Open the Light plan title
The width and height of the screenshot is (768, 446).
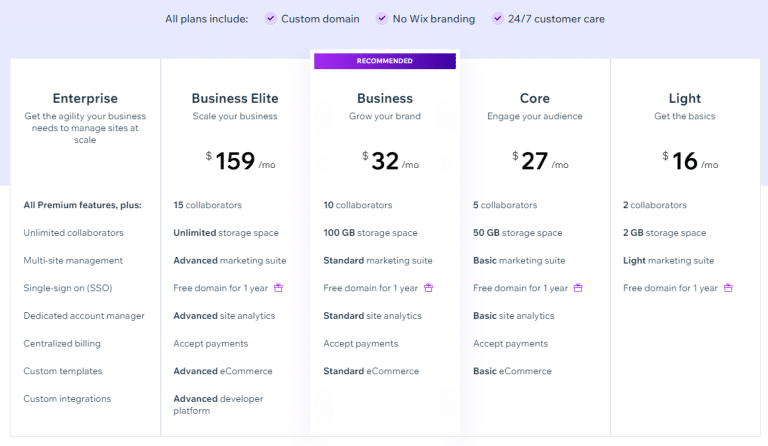685,98
